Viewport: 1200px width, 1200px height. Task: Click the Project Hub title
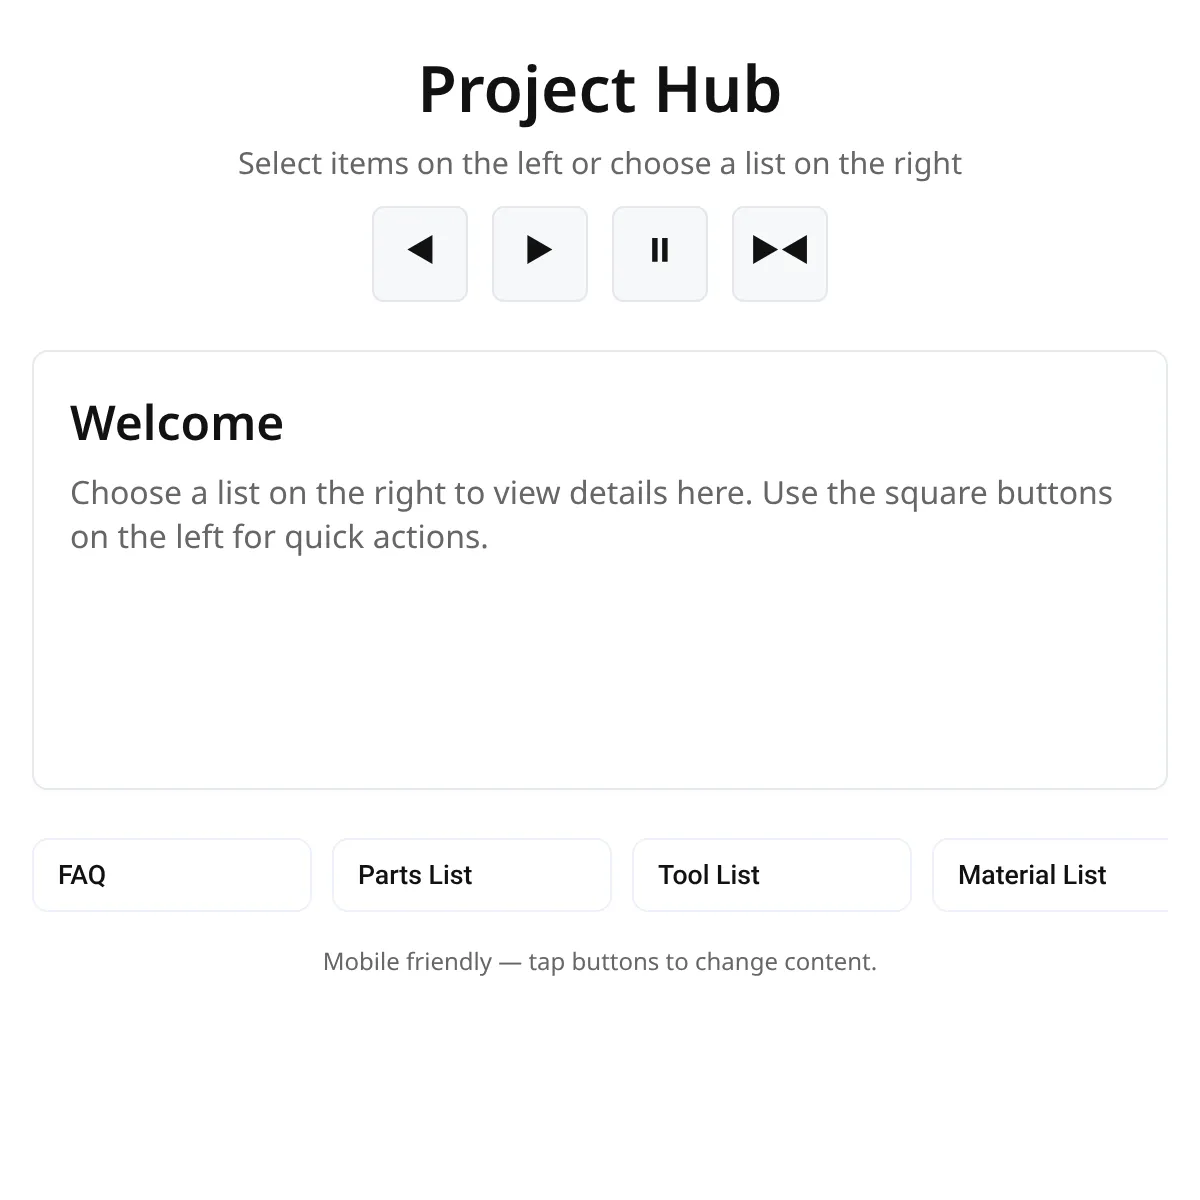[600, 90]
